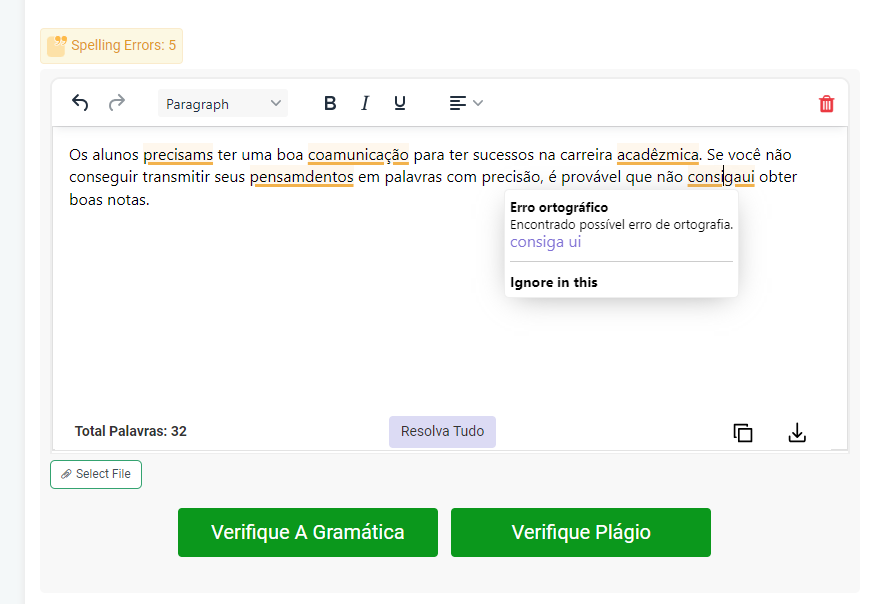Click the misspelled word 'acadêzmica'
The width and height of the screenshot is (872, 604).
(658, 155)
